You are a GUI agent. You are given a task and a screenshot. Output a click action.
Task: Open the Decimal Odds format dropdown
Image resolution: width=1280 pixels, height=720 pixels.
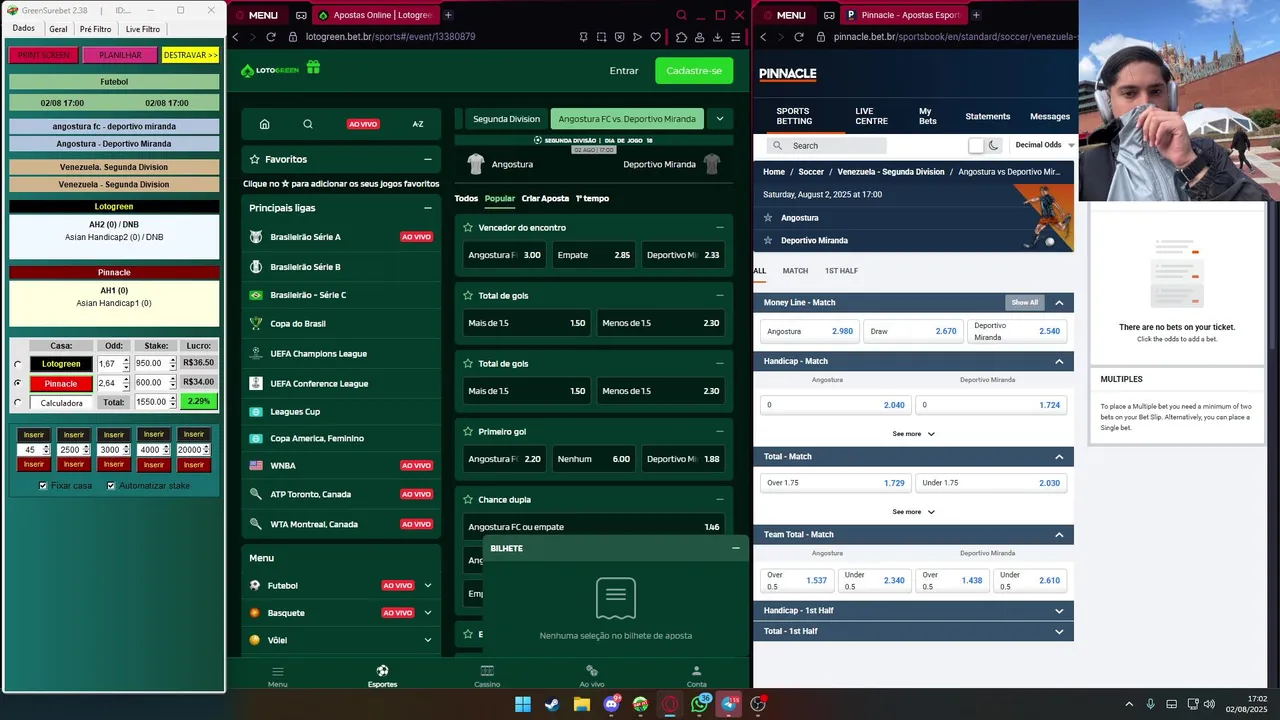pyautogui.click(x=1044, y=145)
